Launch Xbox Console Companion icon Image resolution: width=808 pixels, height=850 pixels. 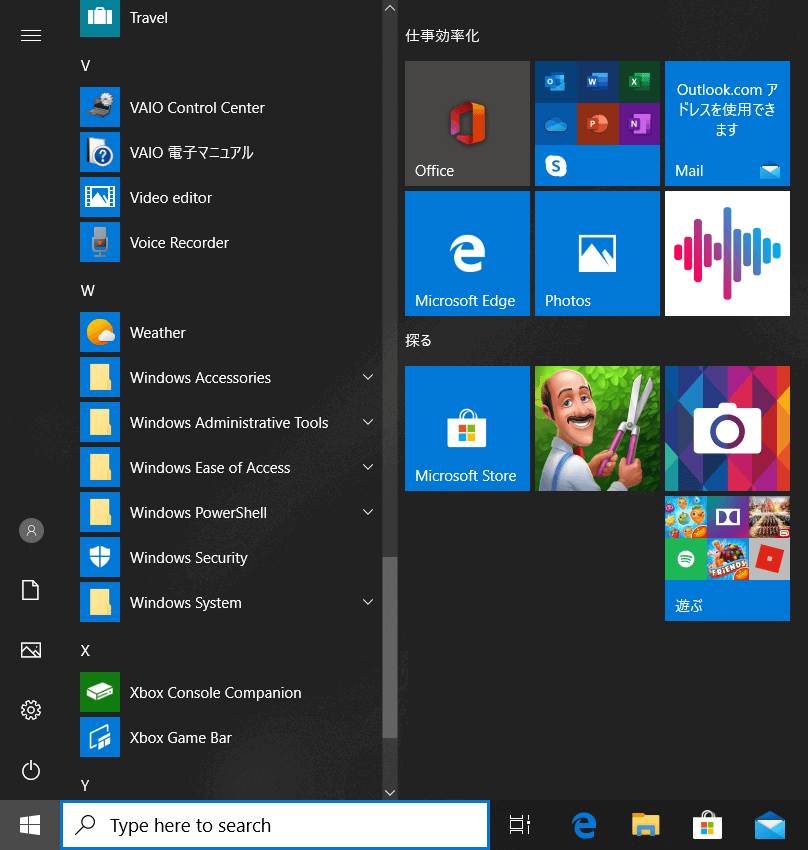tap(100, 692)
